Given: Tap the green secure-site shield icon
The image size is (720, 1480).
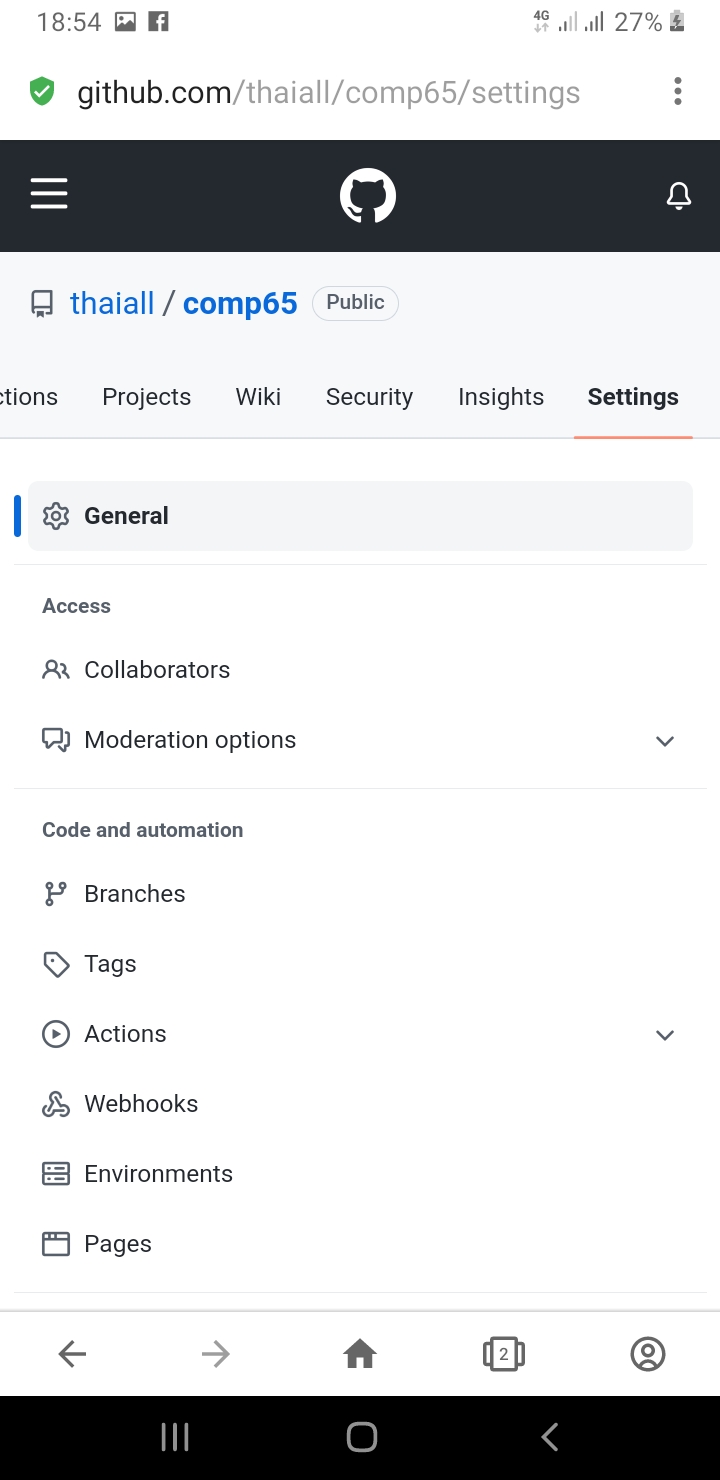Looking at the screenshot, I should point(41,92).
